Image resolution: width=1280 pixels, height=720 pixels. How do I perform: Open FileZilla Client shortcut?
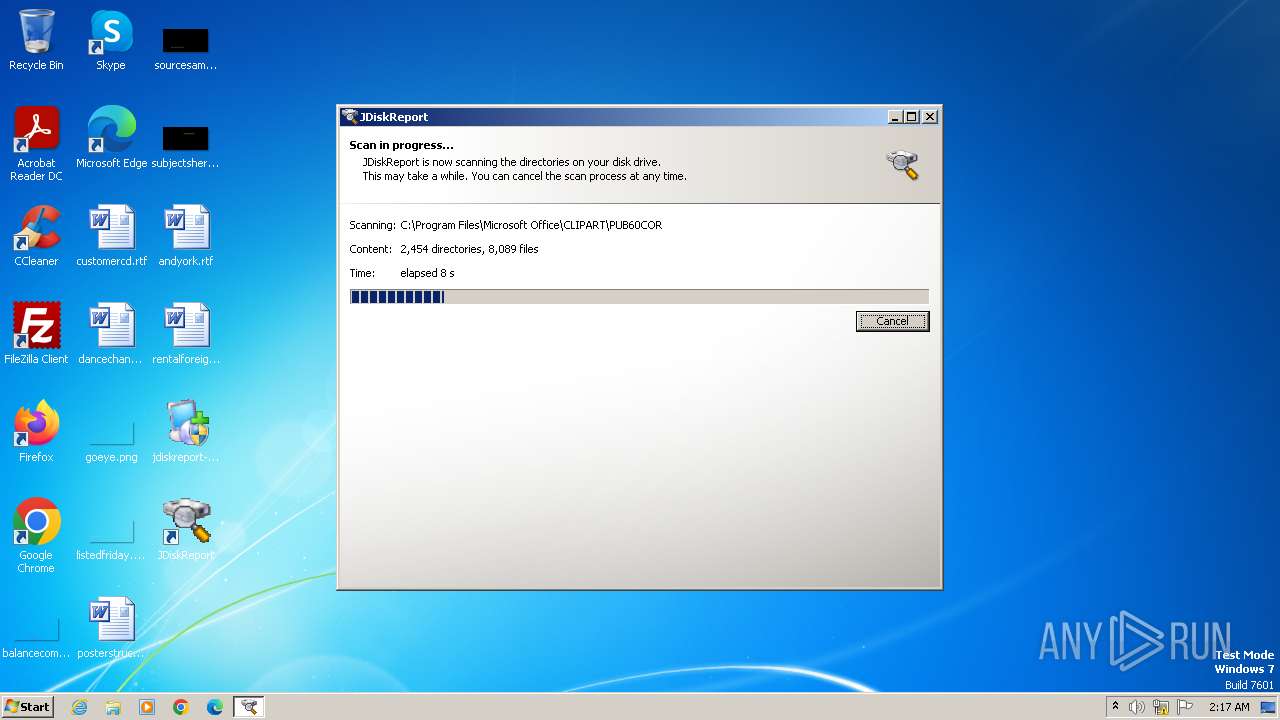36,334
